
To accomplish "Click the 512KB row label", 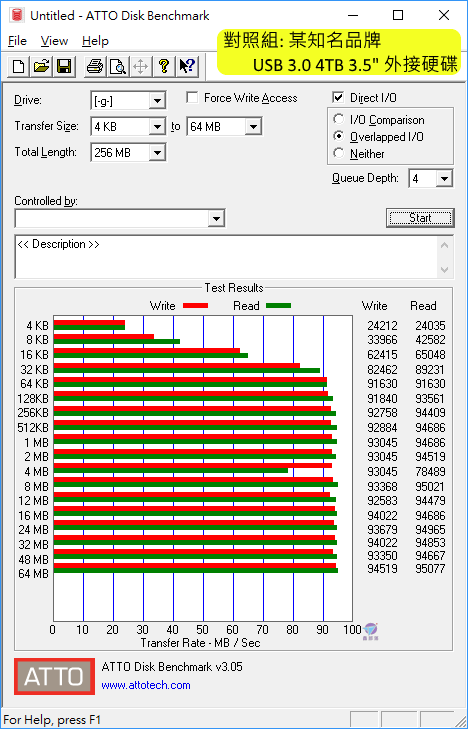I will [x=33, y=428].
